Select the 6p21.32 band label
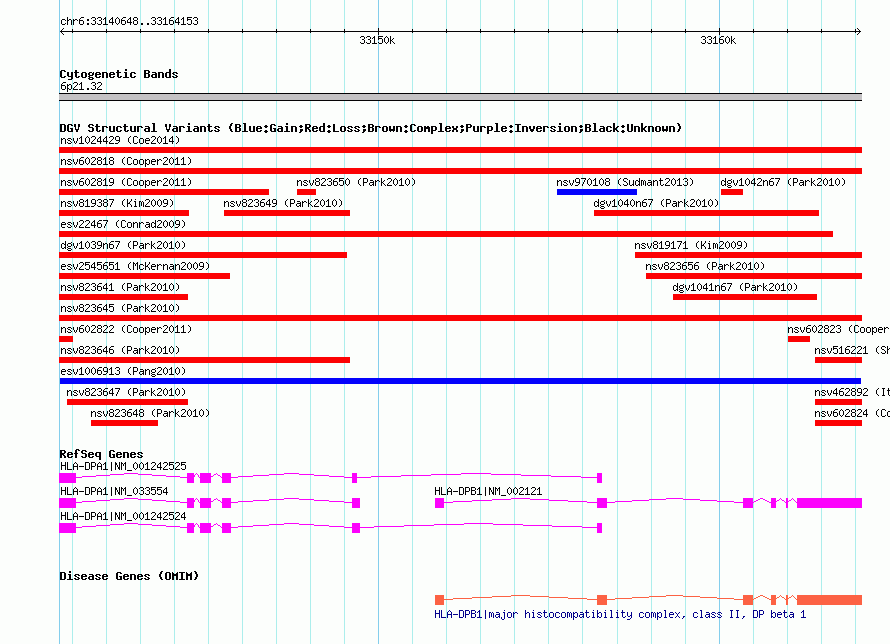This screenshot has width=890, height=644. click(81, 86)
